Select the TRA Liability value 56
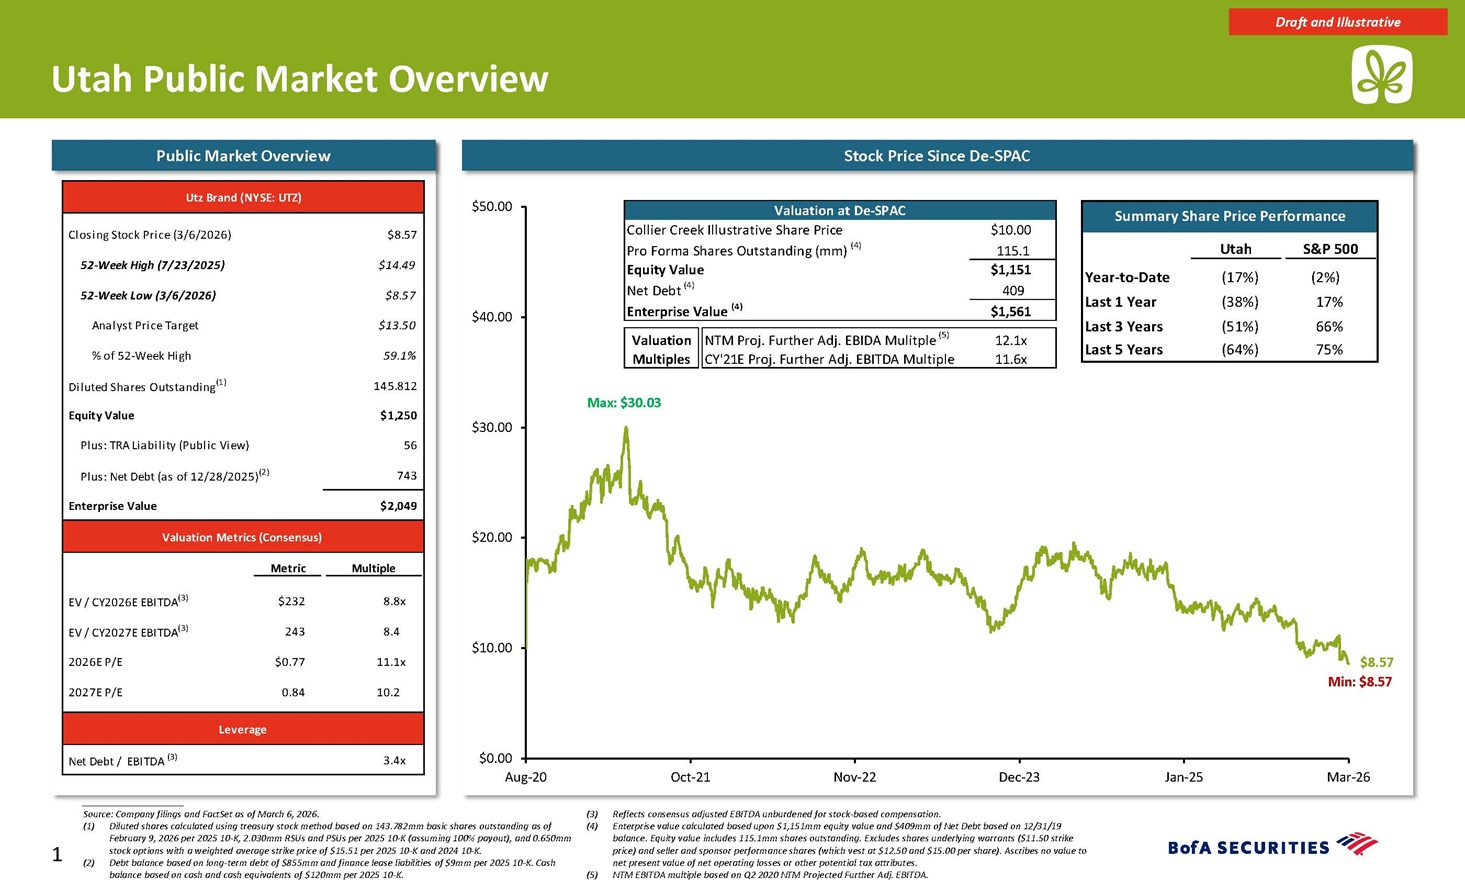Viewport: 1465px width, 890px height. 410,445
